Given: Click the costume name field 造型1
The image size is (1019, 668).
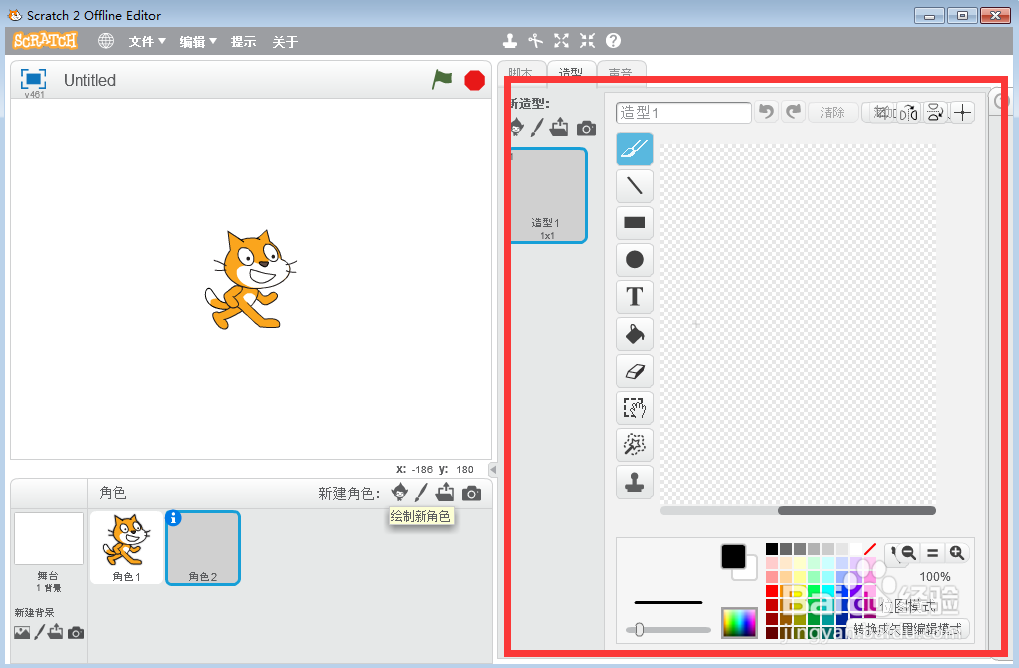Looking at the screenshot, I should pyautogui.click(x=684, y=112).
